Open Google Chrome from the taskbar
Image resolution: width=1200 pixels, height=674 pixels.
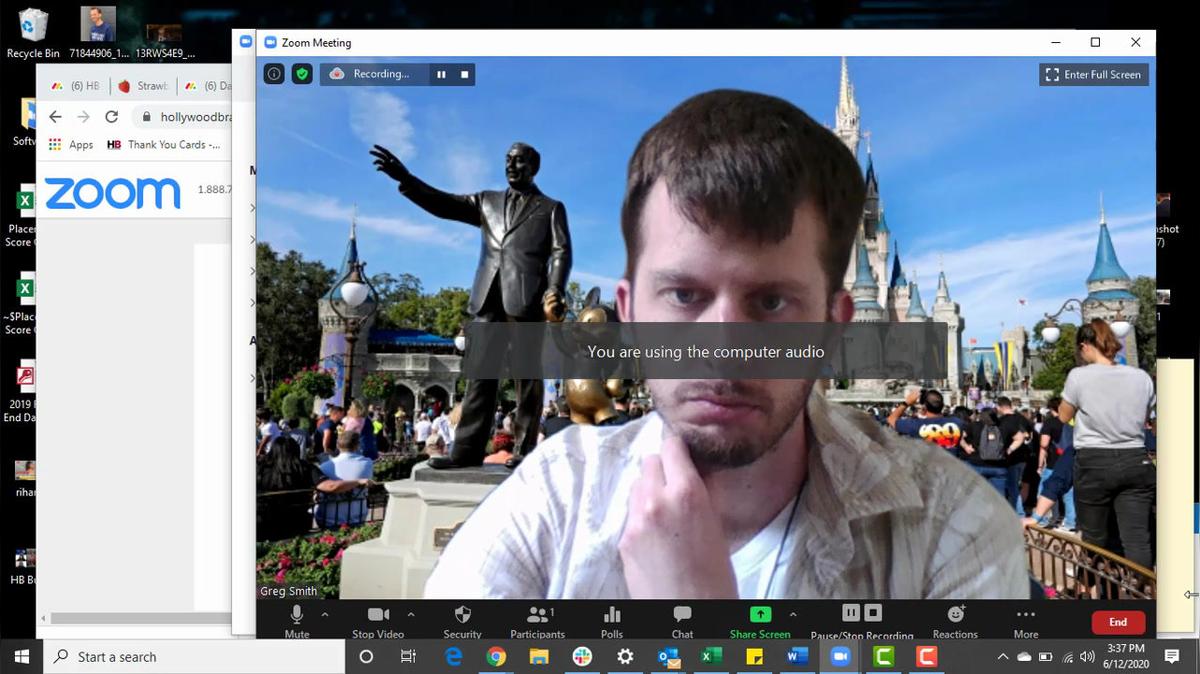point(496,657)
